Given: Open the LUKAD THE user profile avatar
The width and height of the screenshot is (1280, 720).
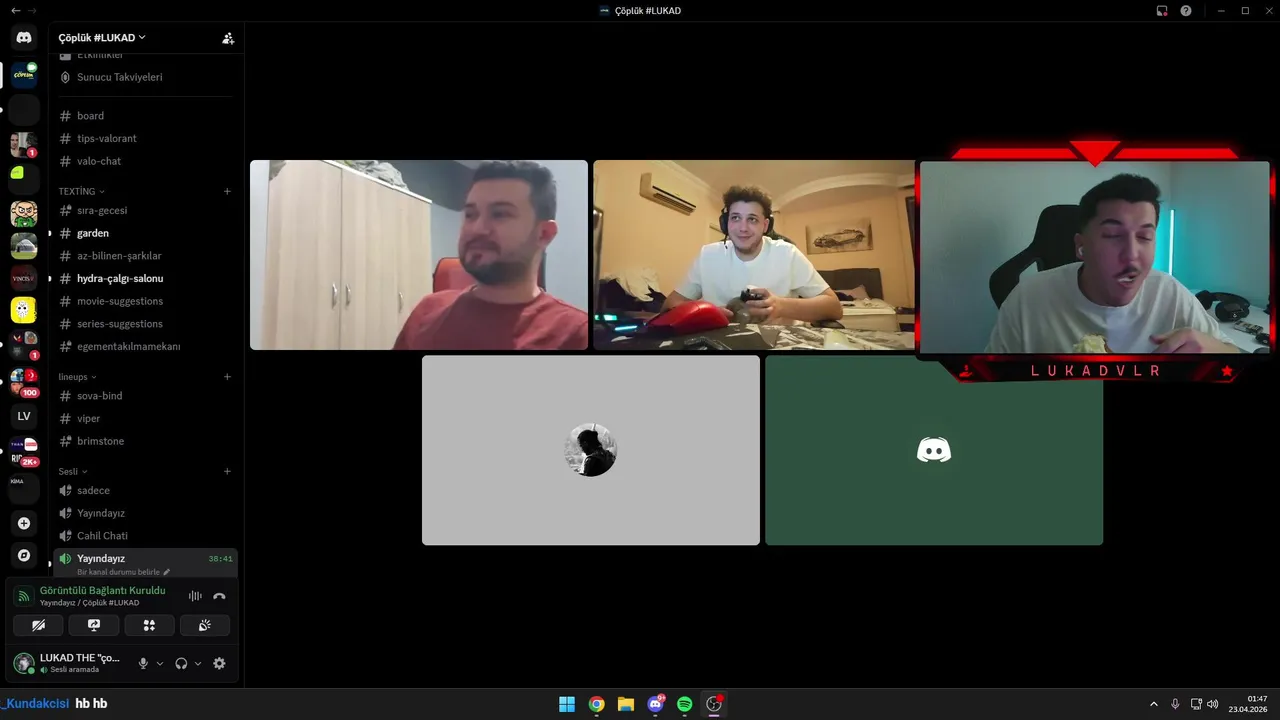Looking at the screenshot, I should (24, 663).
